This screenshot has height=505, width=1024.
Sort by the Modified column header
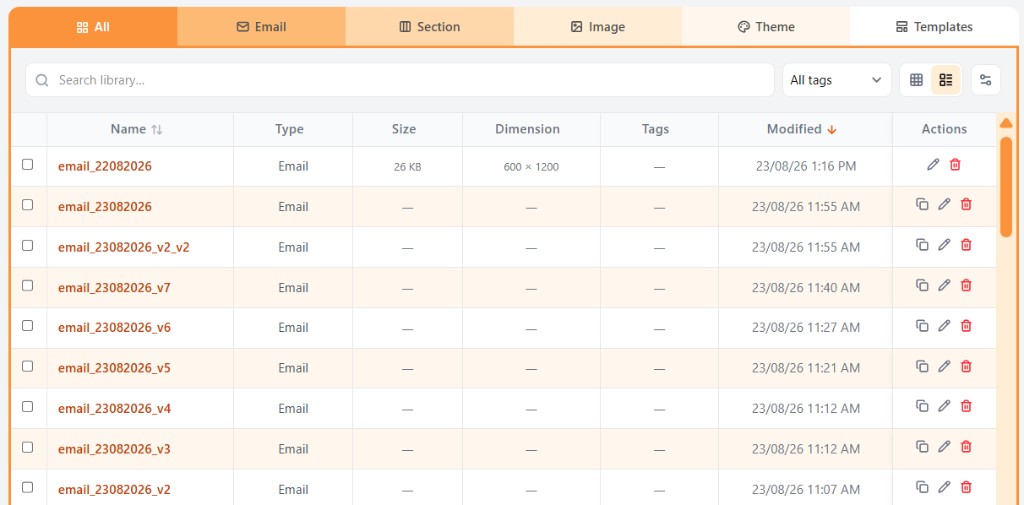tap(802, 129)
